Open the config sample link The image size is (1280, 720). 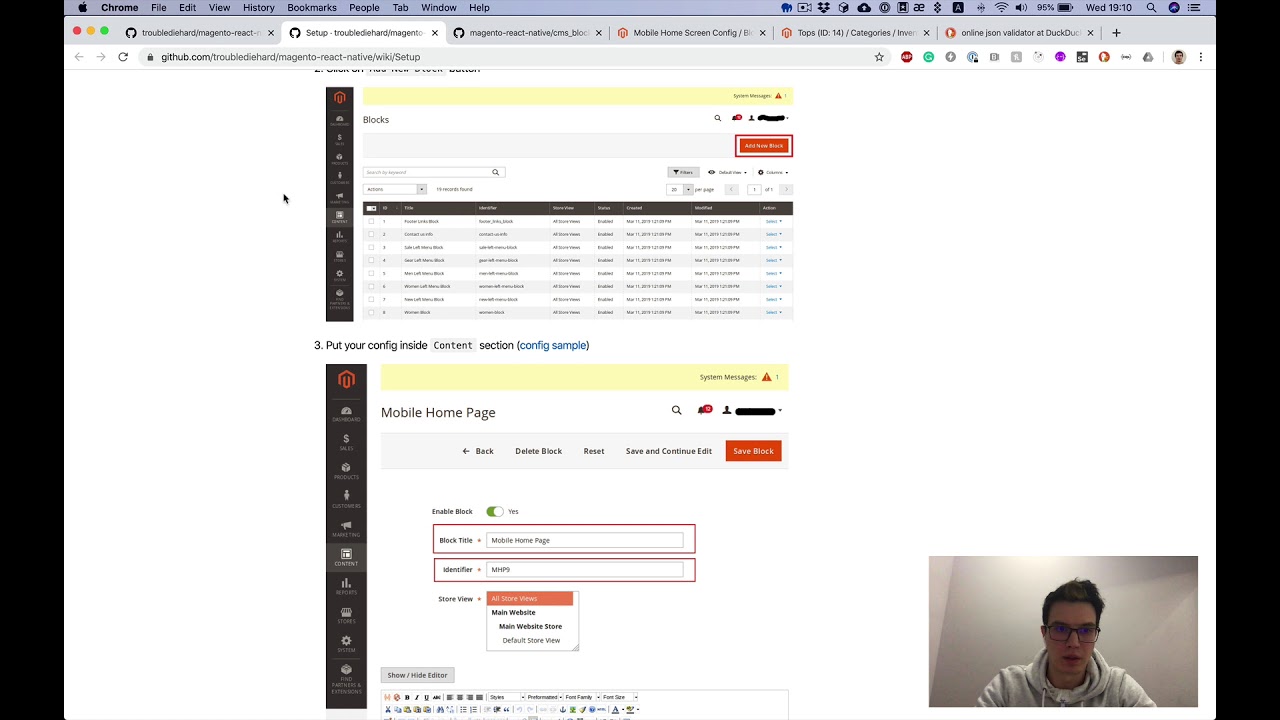[x=553, y=345]
